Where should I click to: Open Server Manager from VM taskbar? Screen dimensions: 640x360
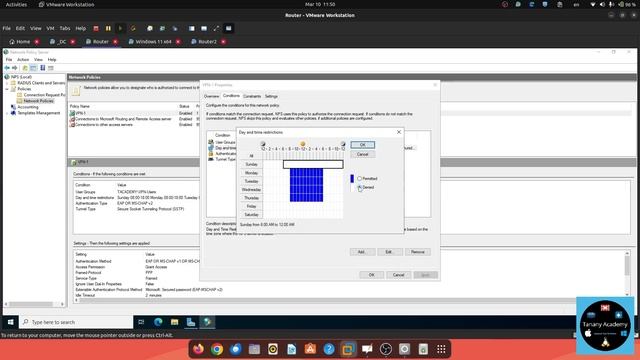pyautogui.click(x=191, y=322)
